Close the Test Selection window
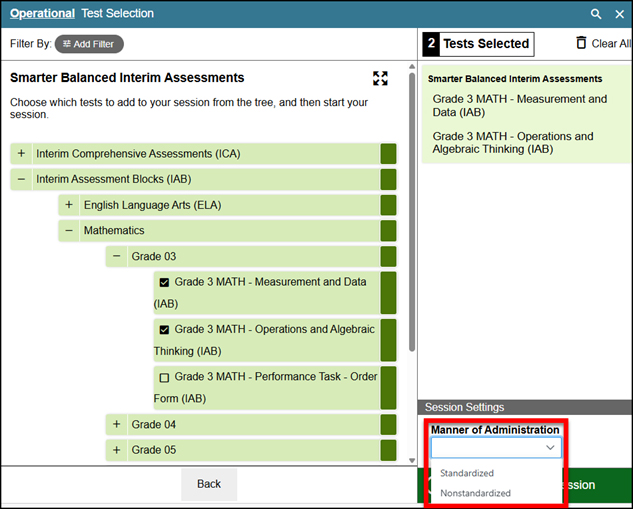Screen dimensions: 633x509 click(x=620, y=14)
